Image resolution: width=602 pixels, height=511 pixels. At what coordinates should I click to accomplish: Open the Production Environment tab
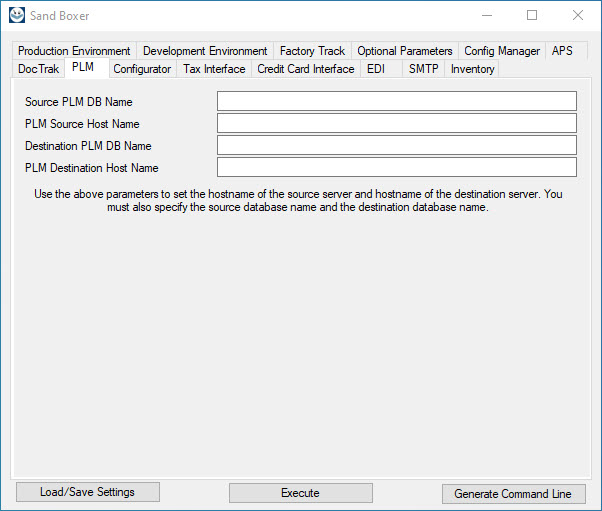tap(74, 51)
